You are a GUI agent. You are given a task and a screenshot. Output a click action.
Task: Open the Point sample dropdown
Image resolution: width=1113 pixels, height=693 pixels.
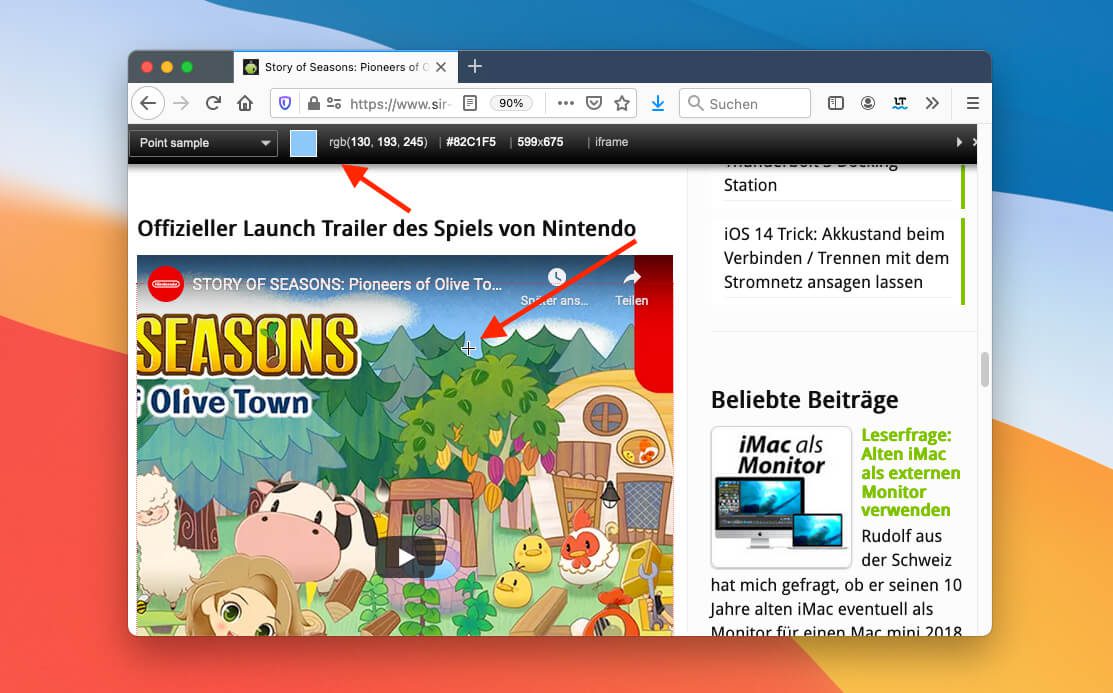coord(203,143)
